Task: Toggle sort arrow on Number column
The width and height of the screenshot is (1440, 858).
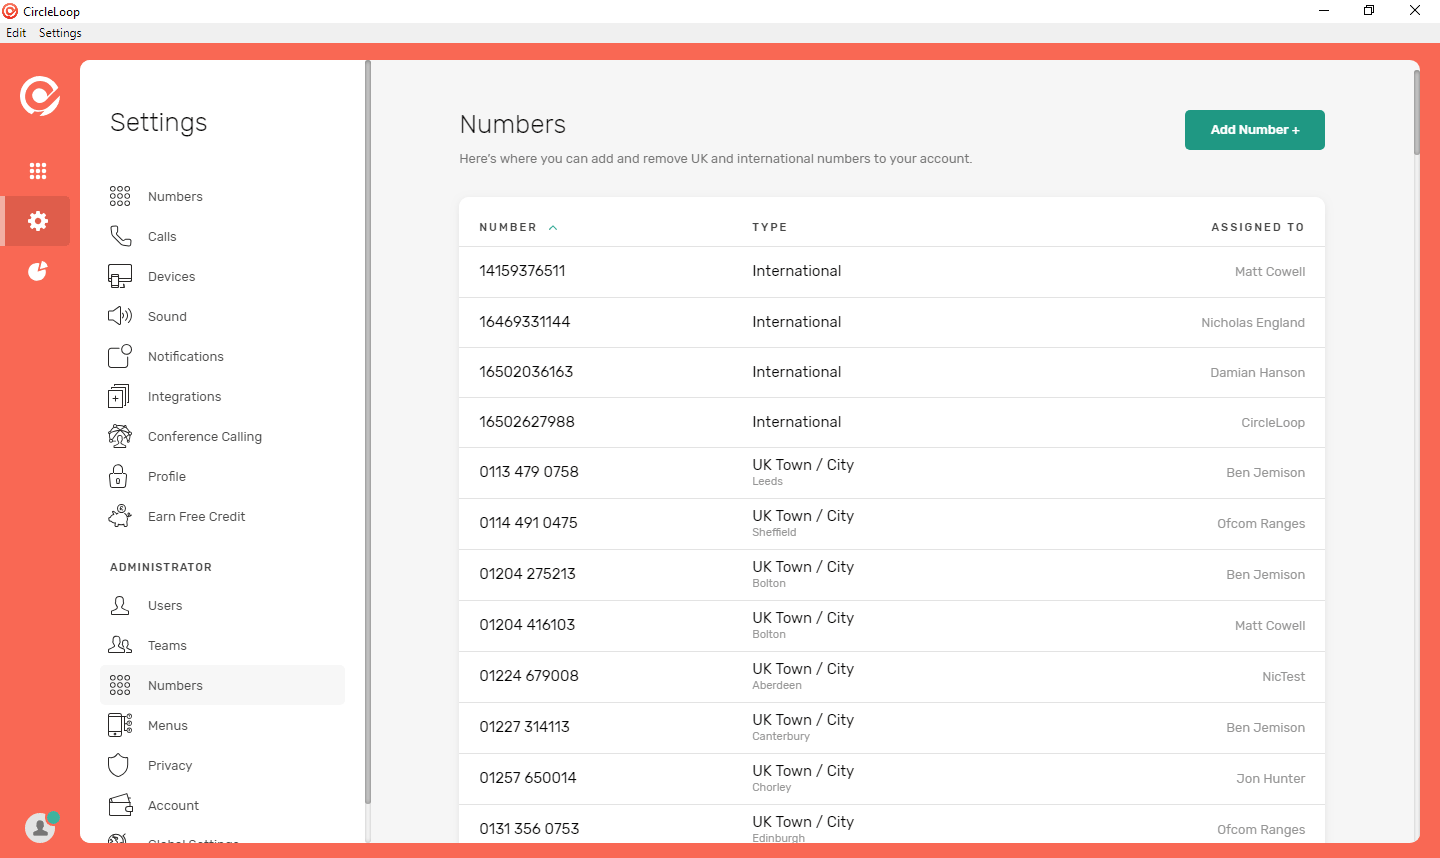Action: (553, 228)
